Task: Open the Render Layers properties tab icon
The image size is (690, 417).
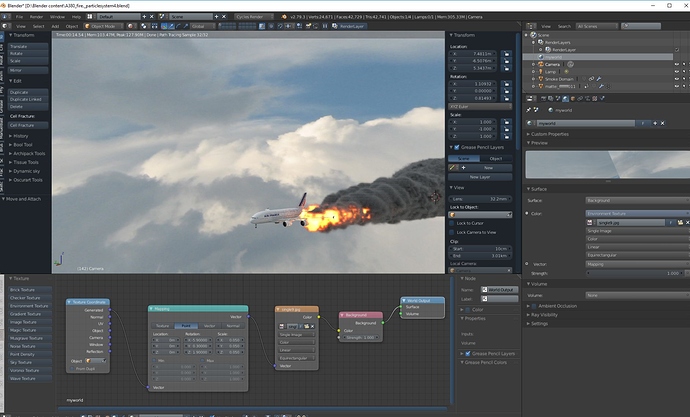Action: pyautogui.click(x=551, y=99)
